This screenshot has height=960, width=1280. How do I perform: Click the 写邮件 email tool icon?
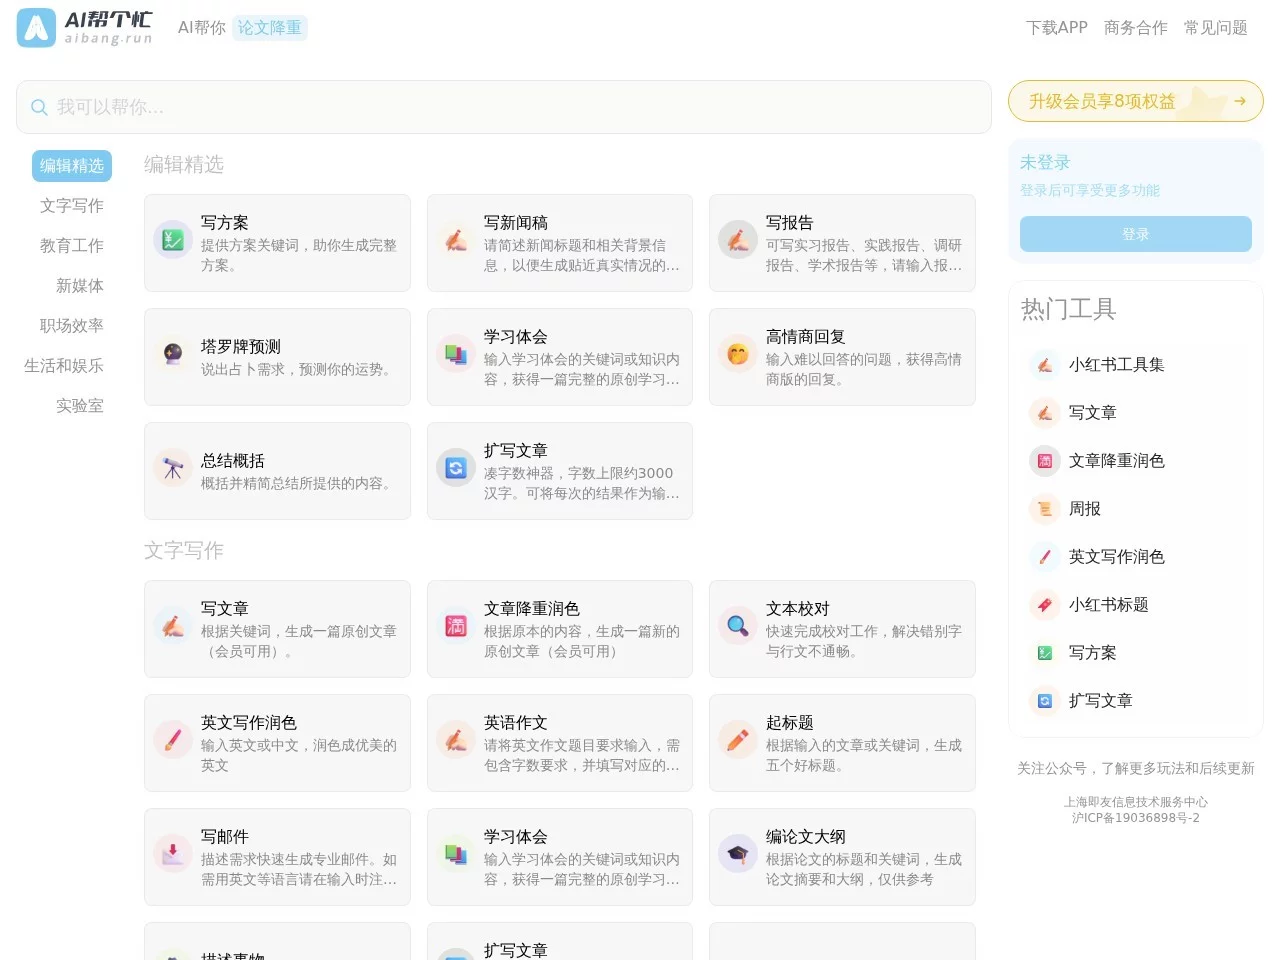[172, 854]
